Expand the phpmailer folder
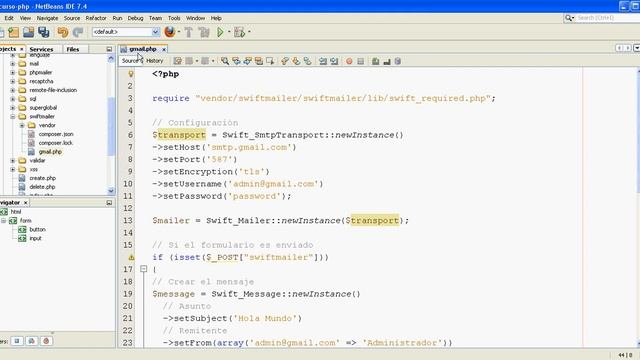Screen dimensions: 640x360 tap(13, 73)
